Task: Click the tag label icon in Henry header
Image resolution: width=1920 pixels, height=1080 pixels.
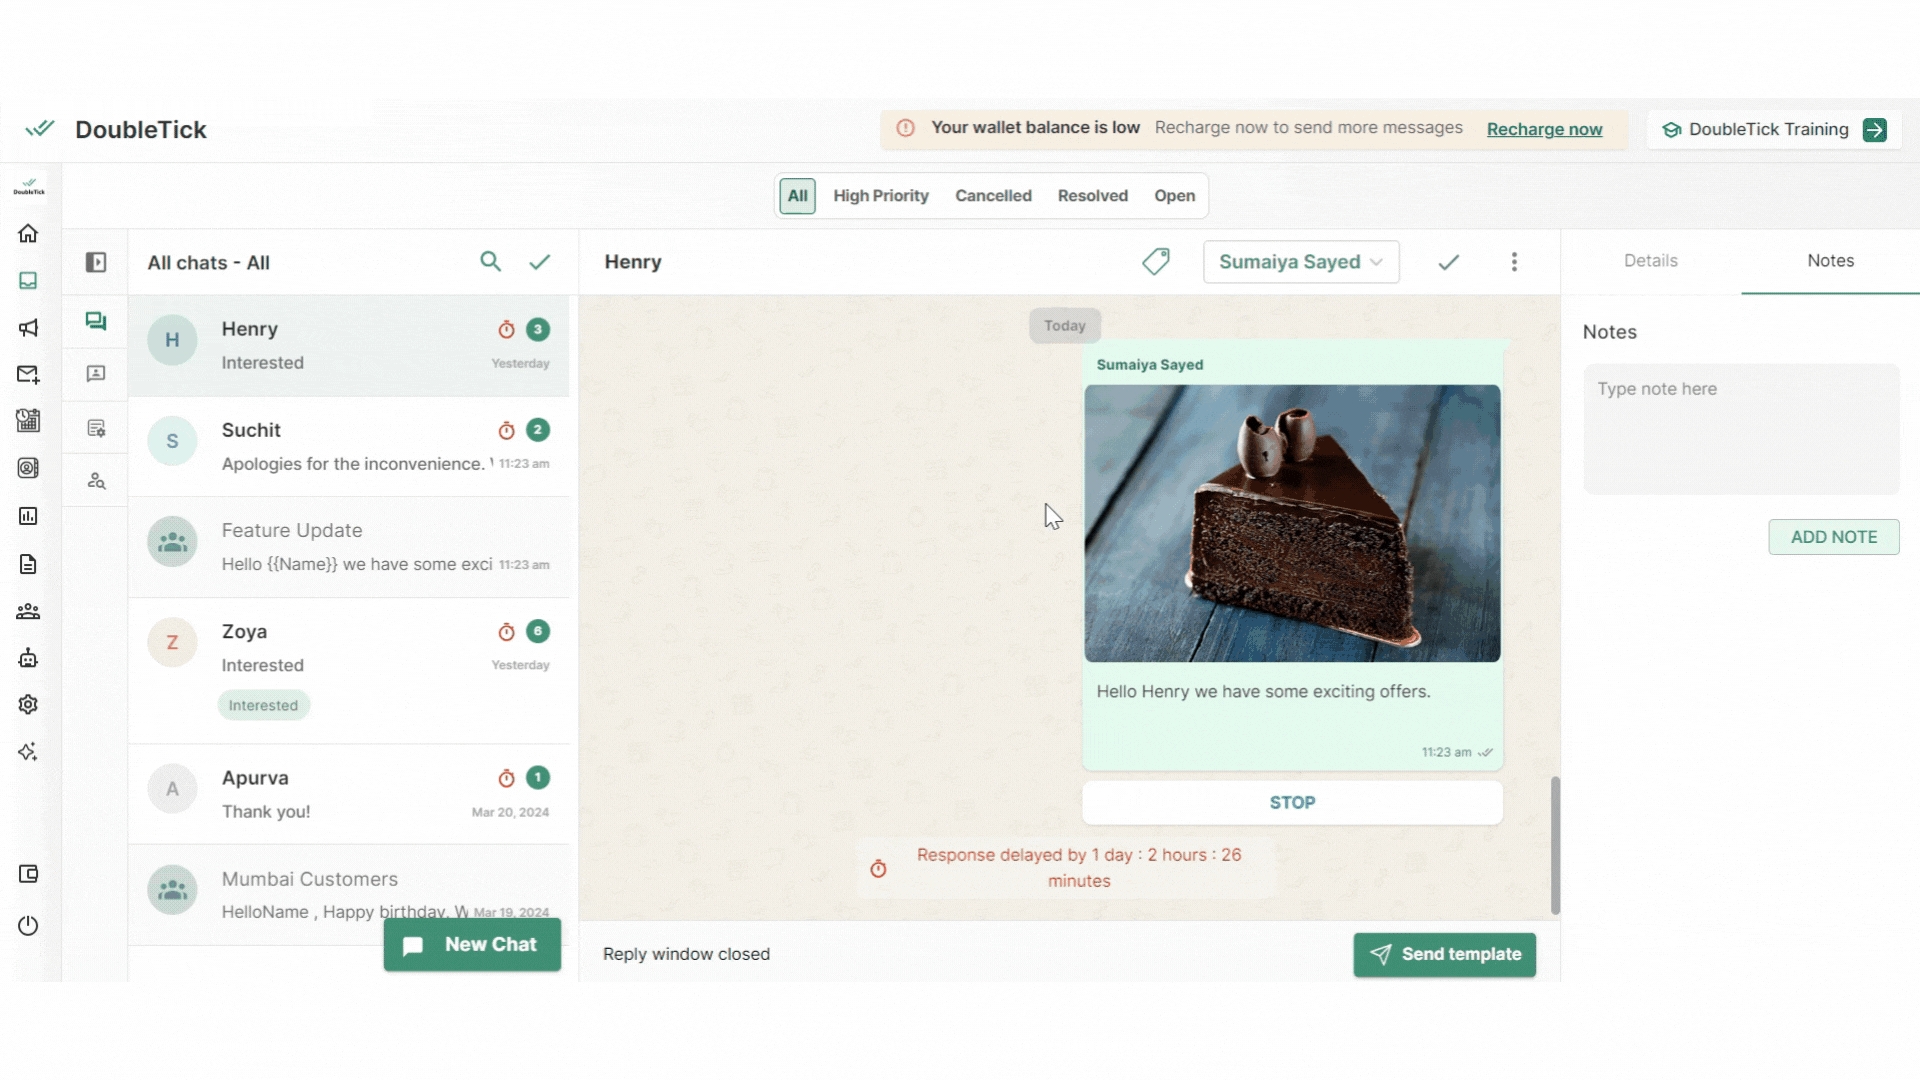Action: click(1156, 262)
